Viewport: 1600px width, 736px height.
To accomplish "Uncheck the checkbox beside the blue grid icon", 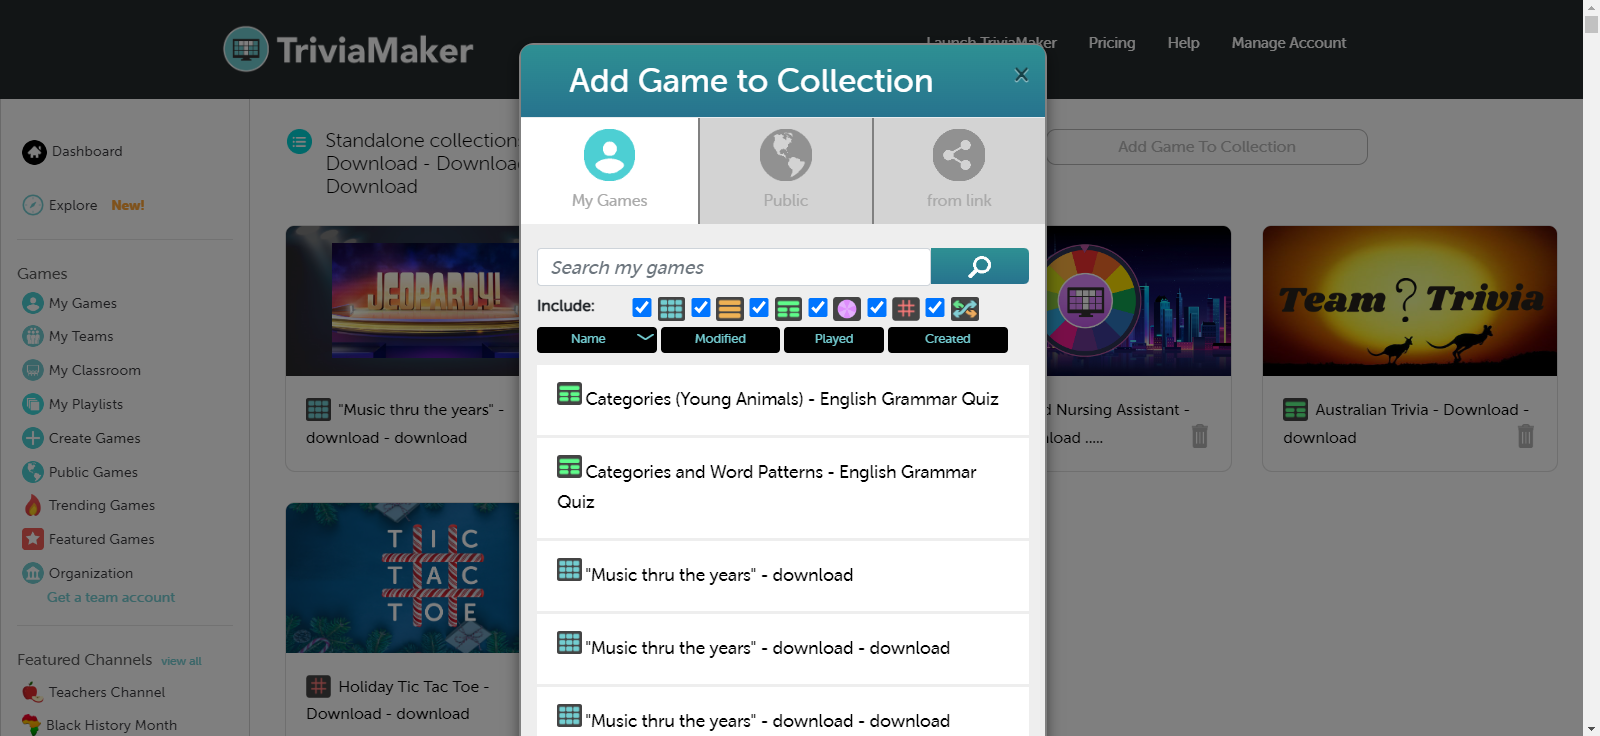I will pos(642,308).
